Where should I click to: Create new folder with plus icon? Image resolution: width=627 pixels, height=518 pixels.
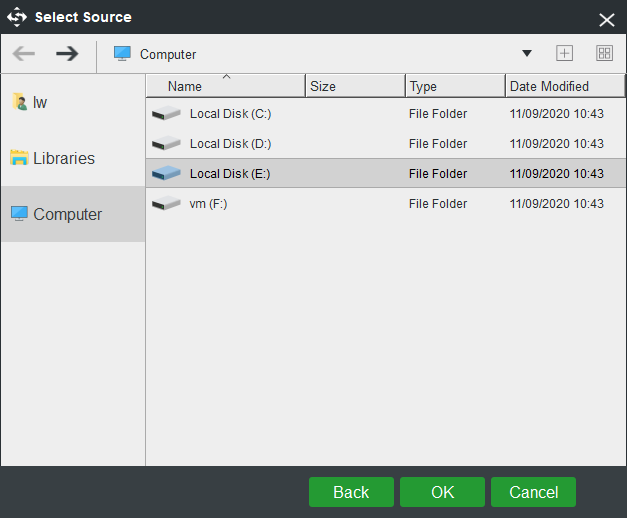pyautogui.click(x=564, y=53)
